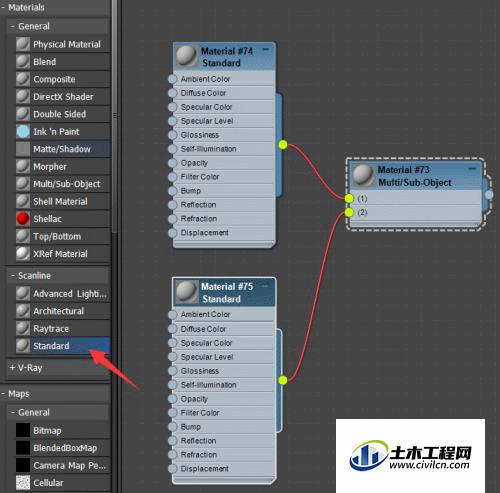The width and height of the screenshot is (500, 493).
Task: Click the grey Matte/Shadow square icon
Action: point(23,149)
